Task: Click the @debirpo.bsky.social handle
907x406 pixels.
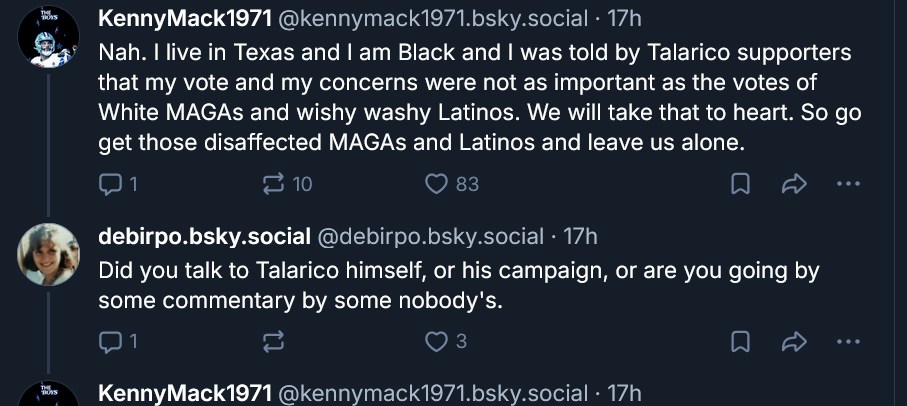Action: (430, 237)
